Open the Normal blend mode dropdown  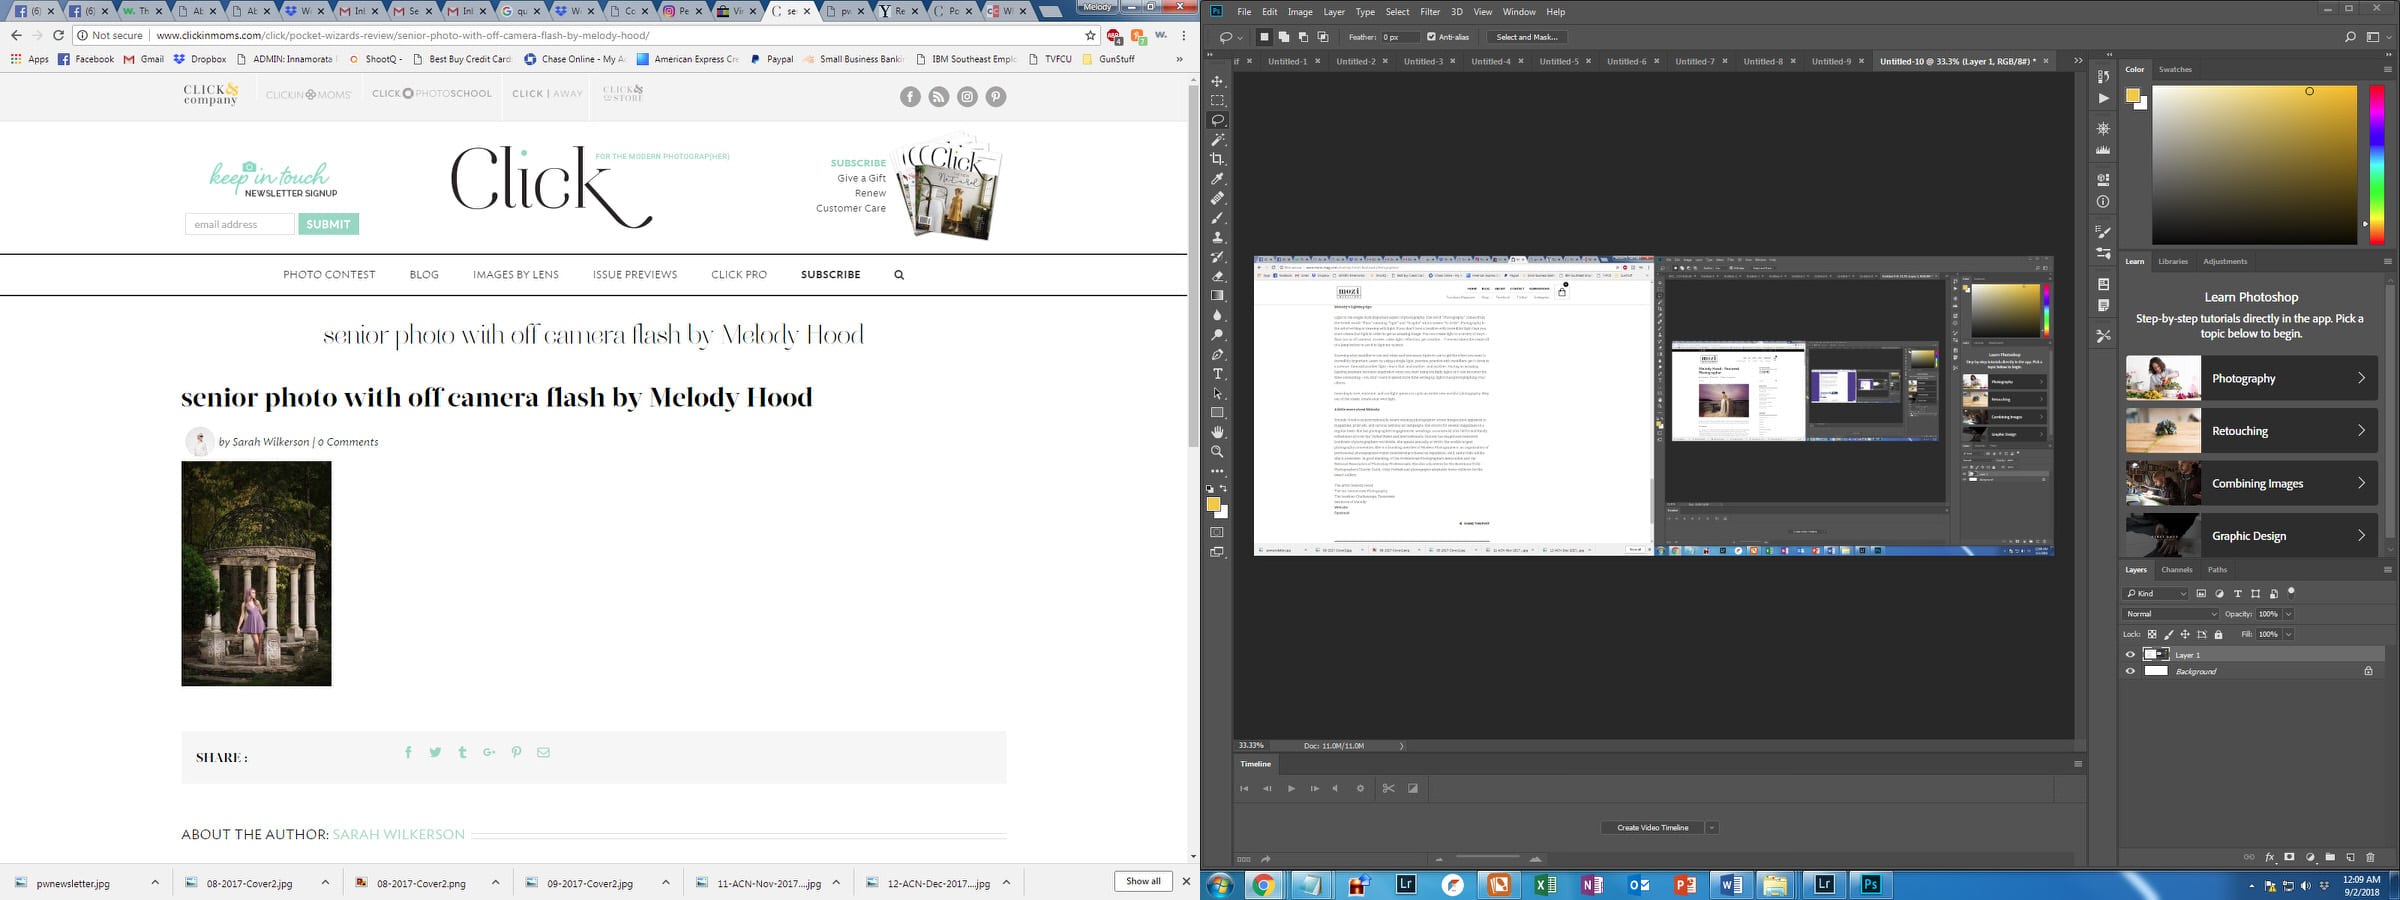click(x=2170, y=614)
